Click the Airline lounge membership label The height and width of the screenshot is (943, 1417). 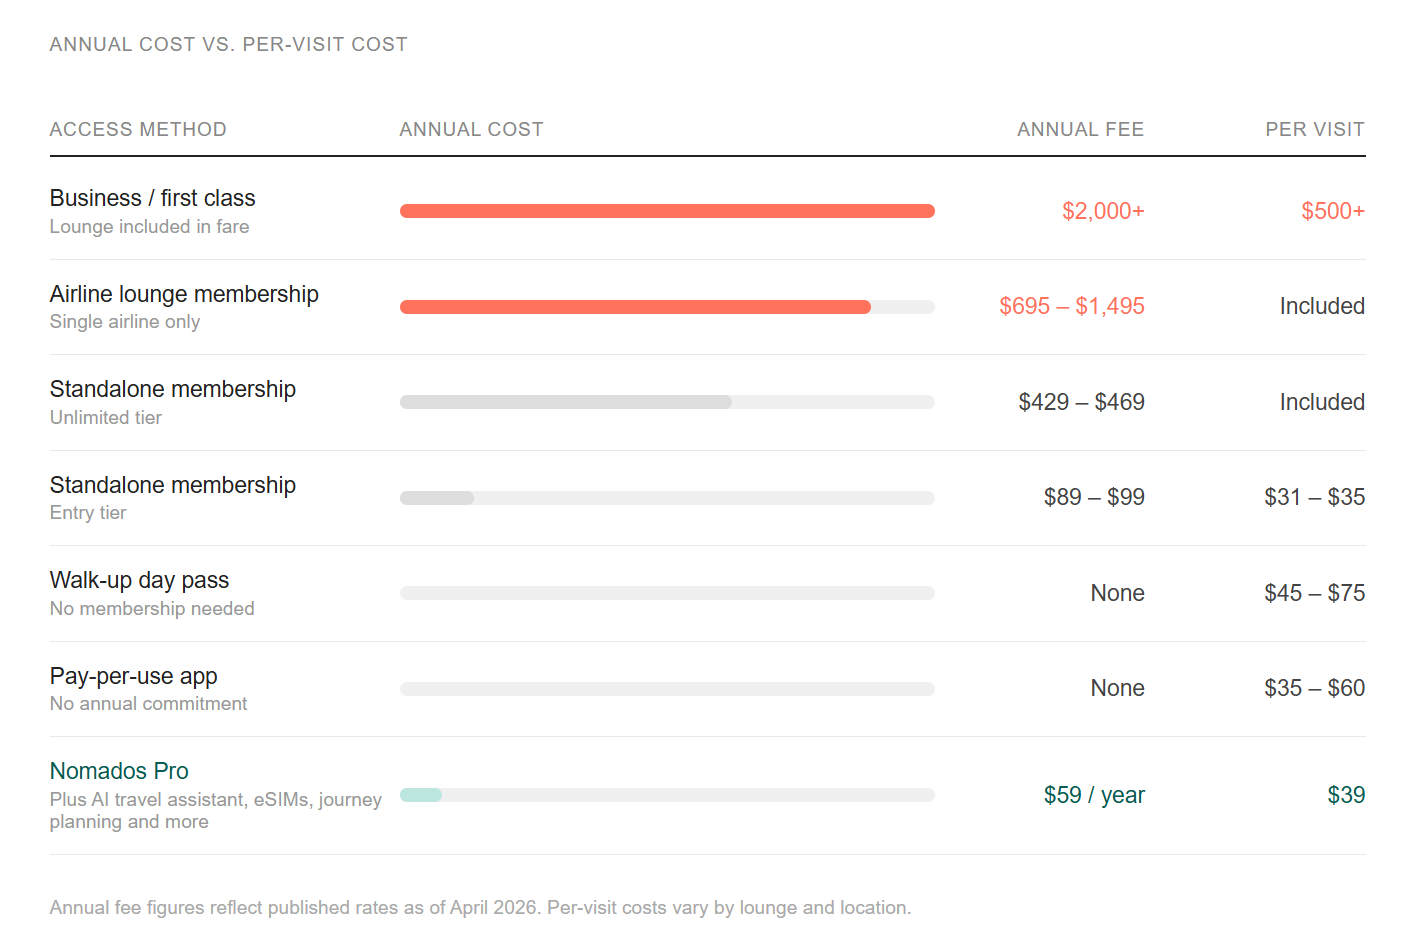coord(184,294)
